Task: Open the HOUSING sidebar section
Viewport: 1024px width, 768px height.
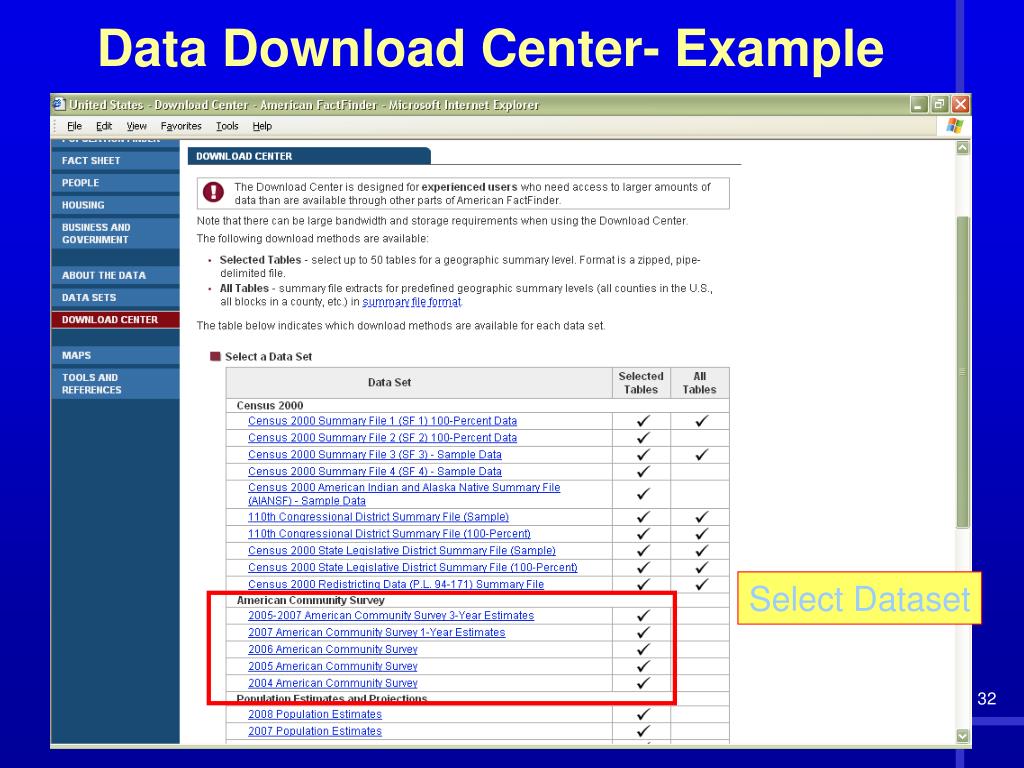Action: click(115, 205)
